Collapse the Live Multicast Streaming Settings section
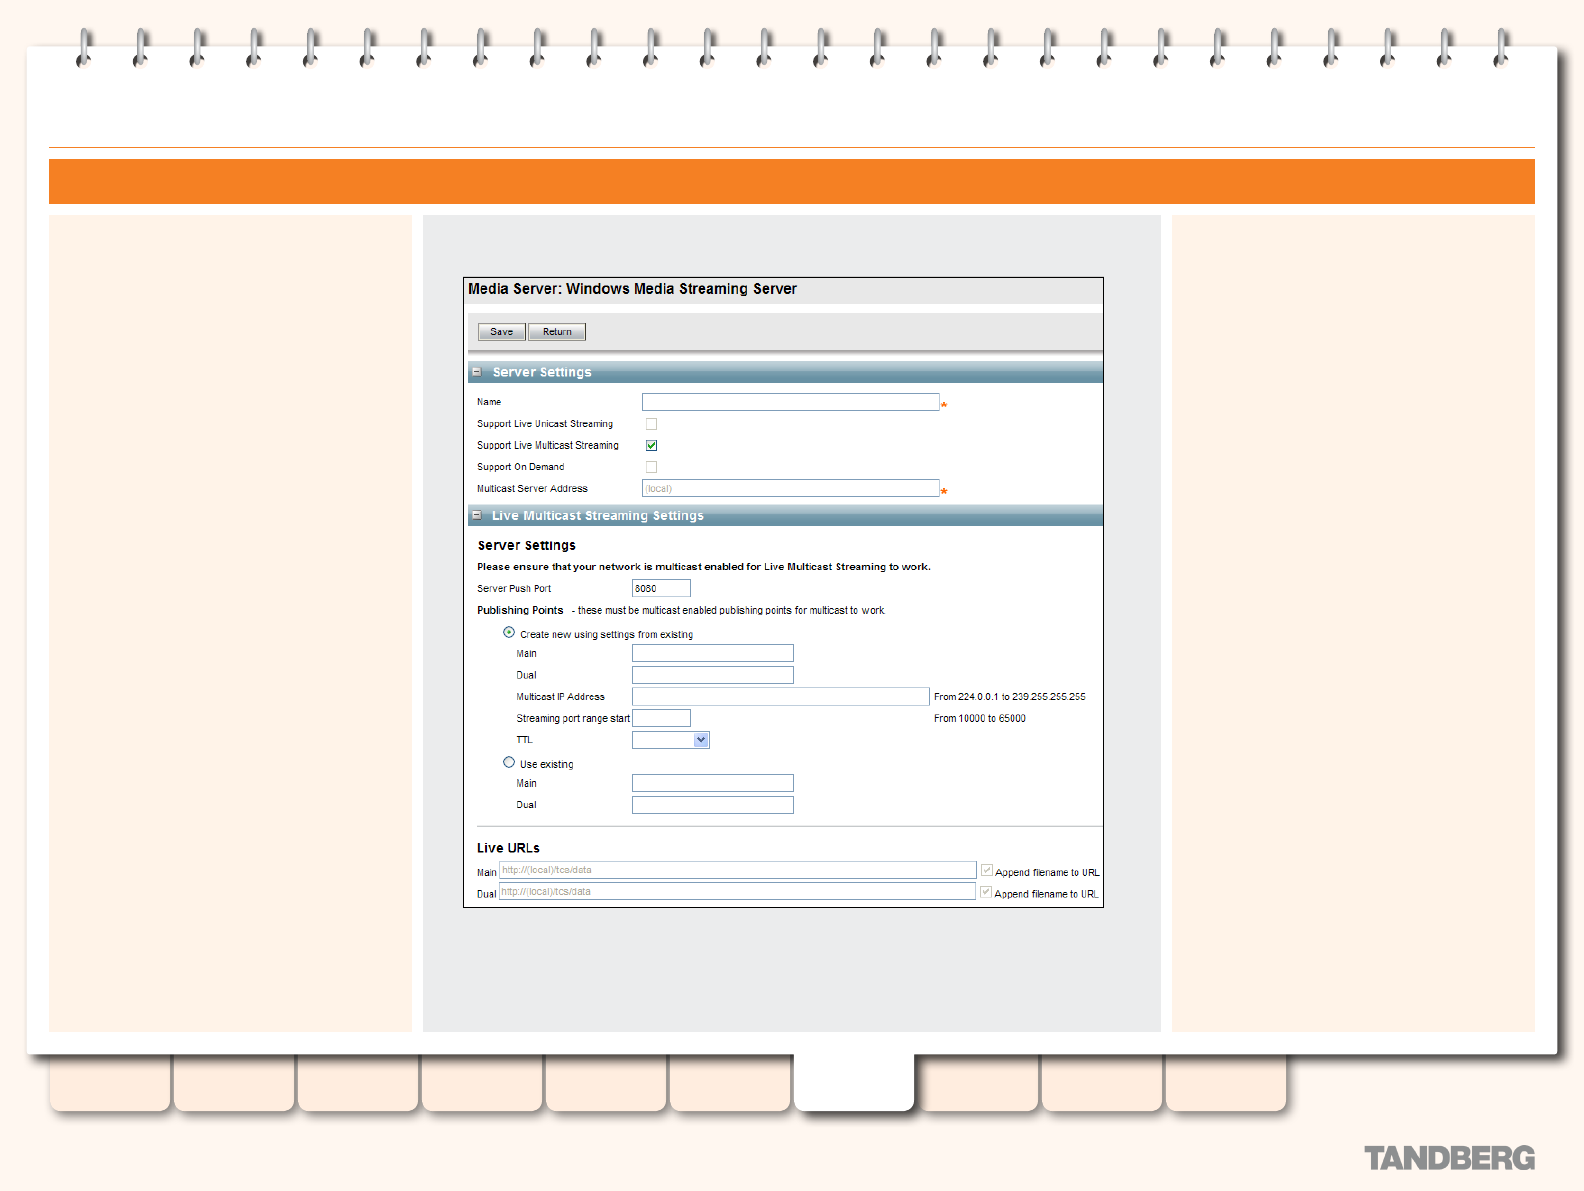 point(477,515)
